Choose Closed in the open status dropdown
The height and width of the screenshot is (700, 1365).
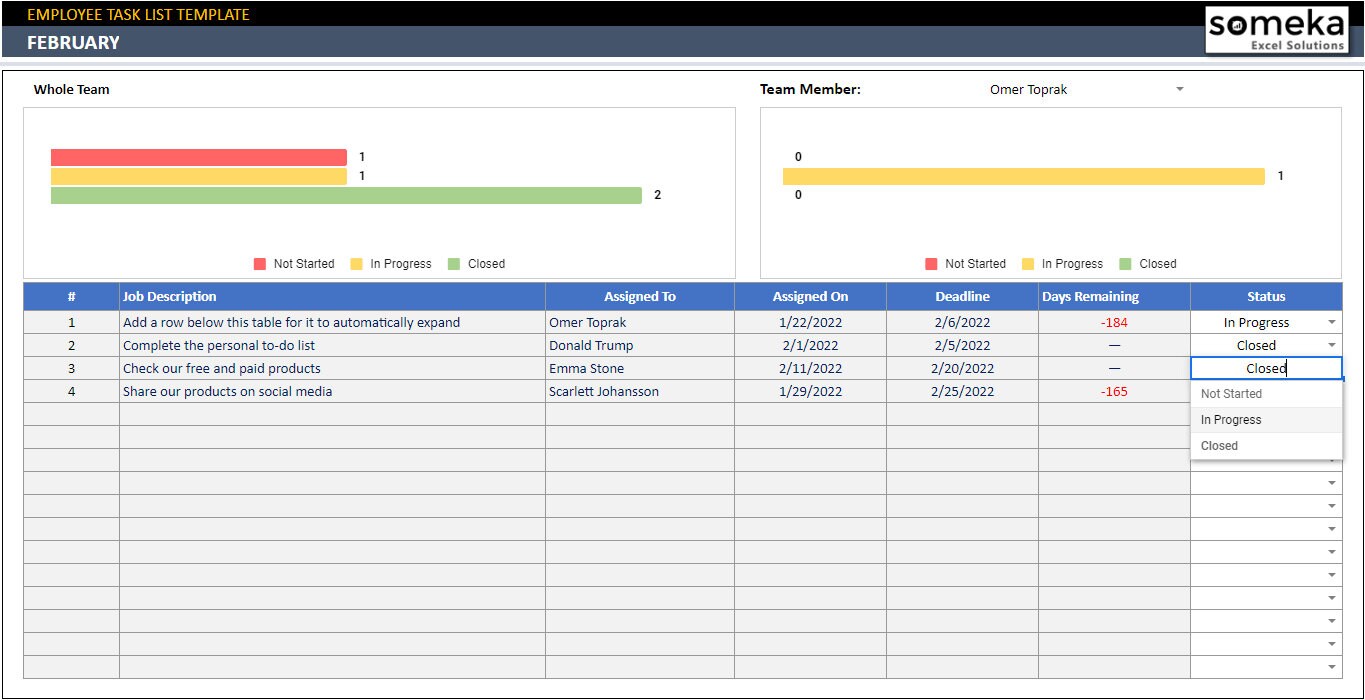pos(1219,445)
